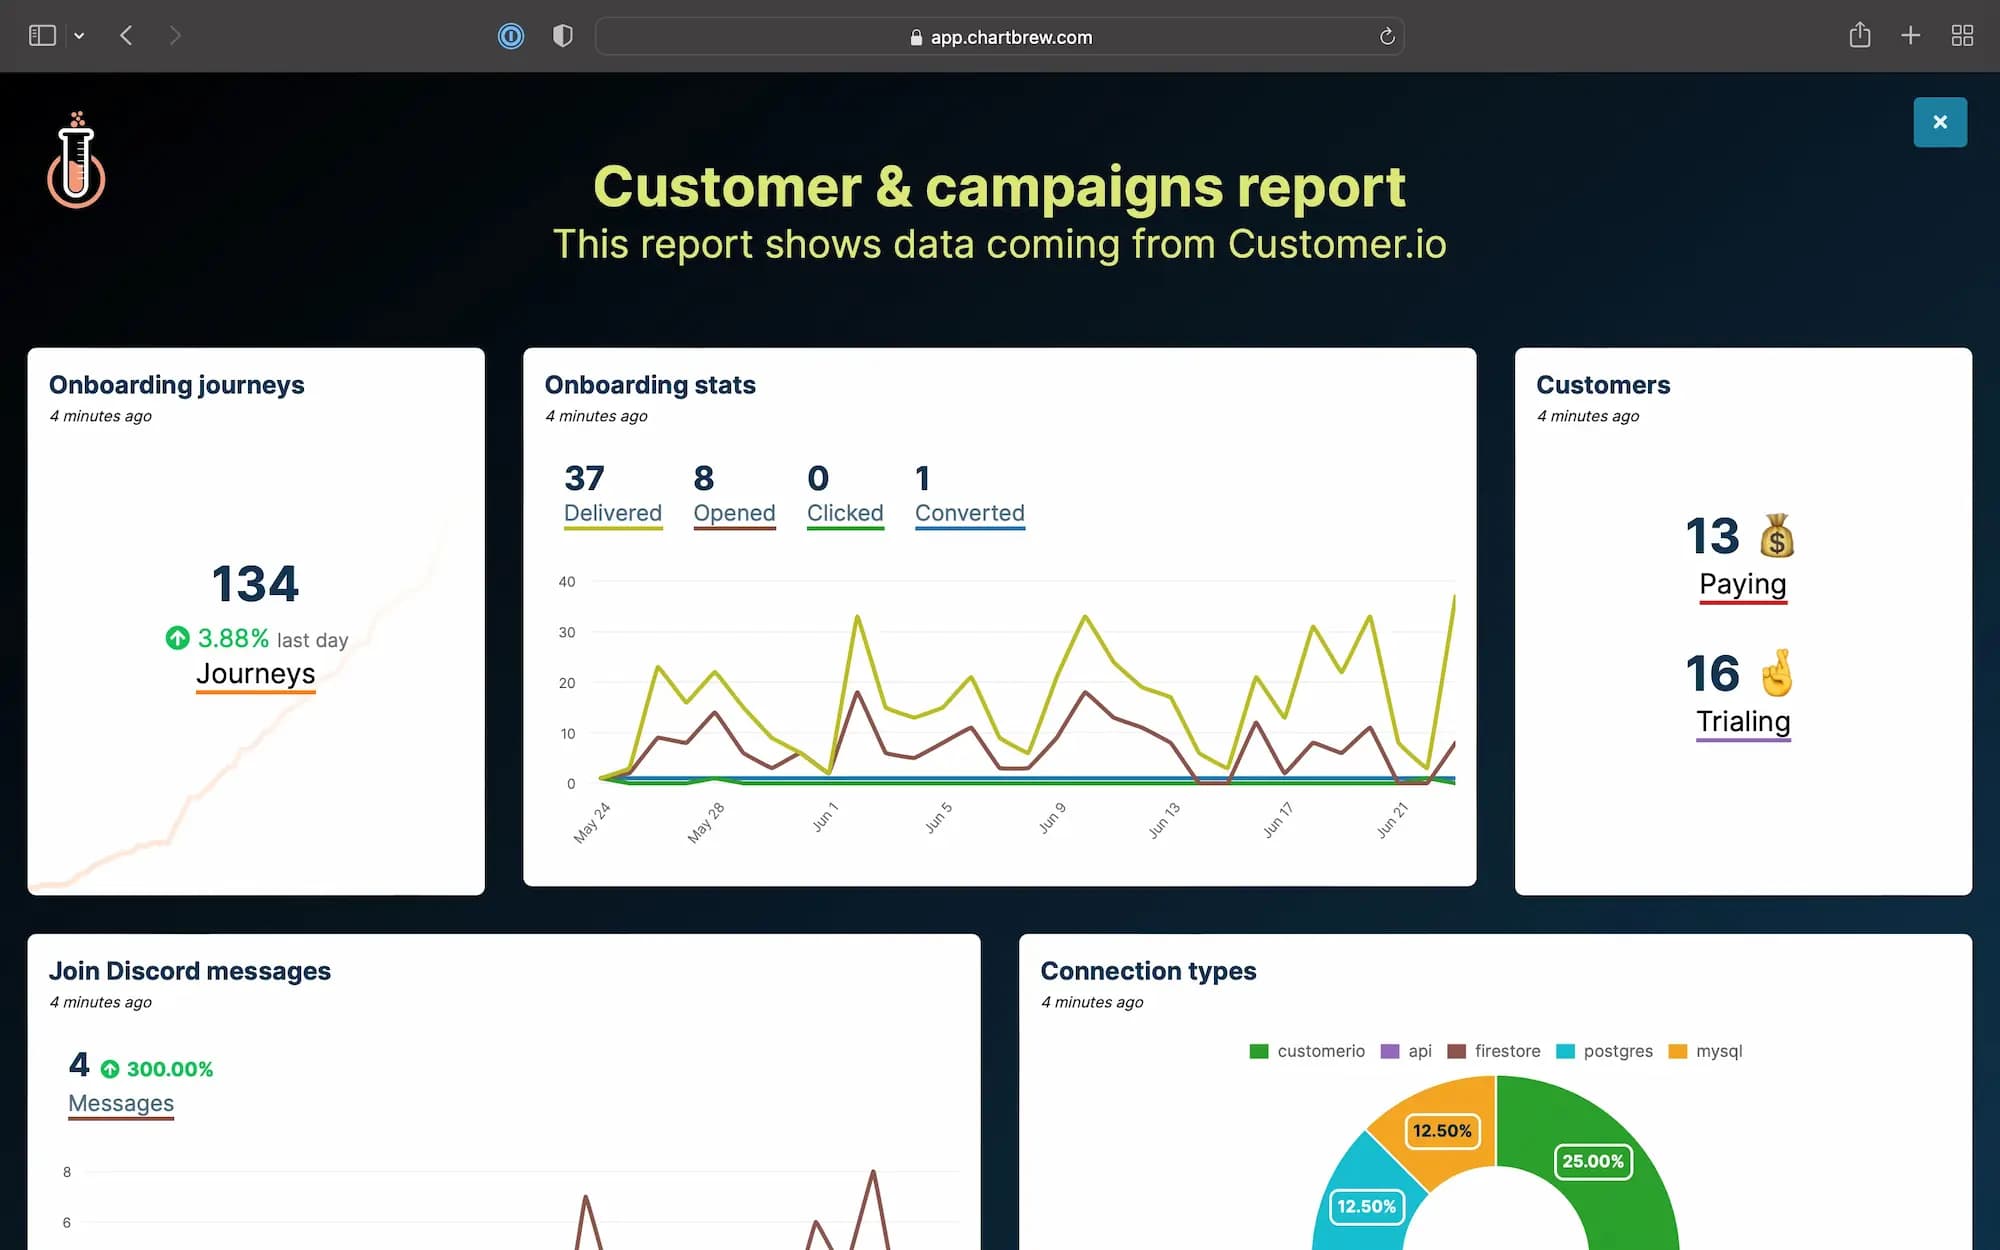The image size is (2000, 1250).
Task: Show the tab overview grid
Action: (x=1962, y=36)
